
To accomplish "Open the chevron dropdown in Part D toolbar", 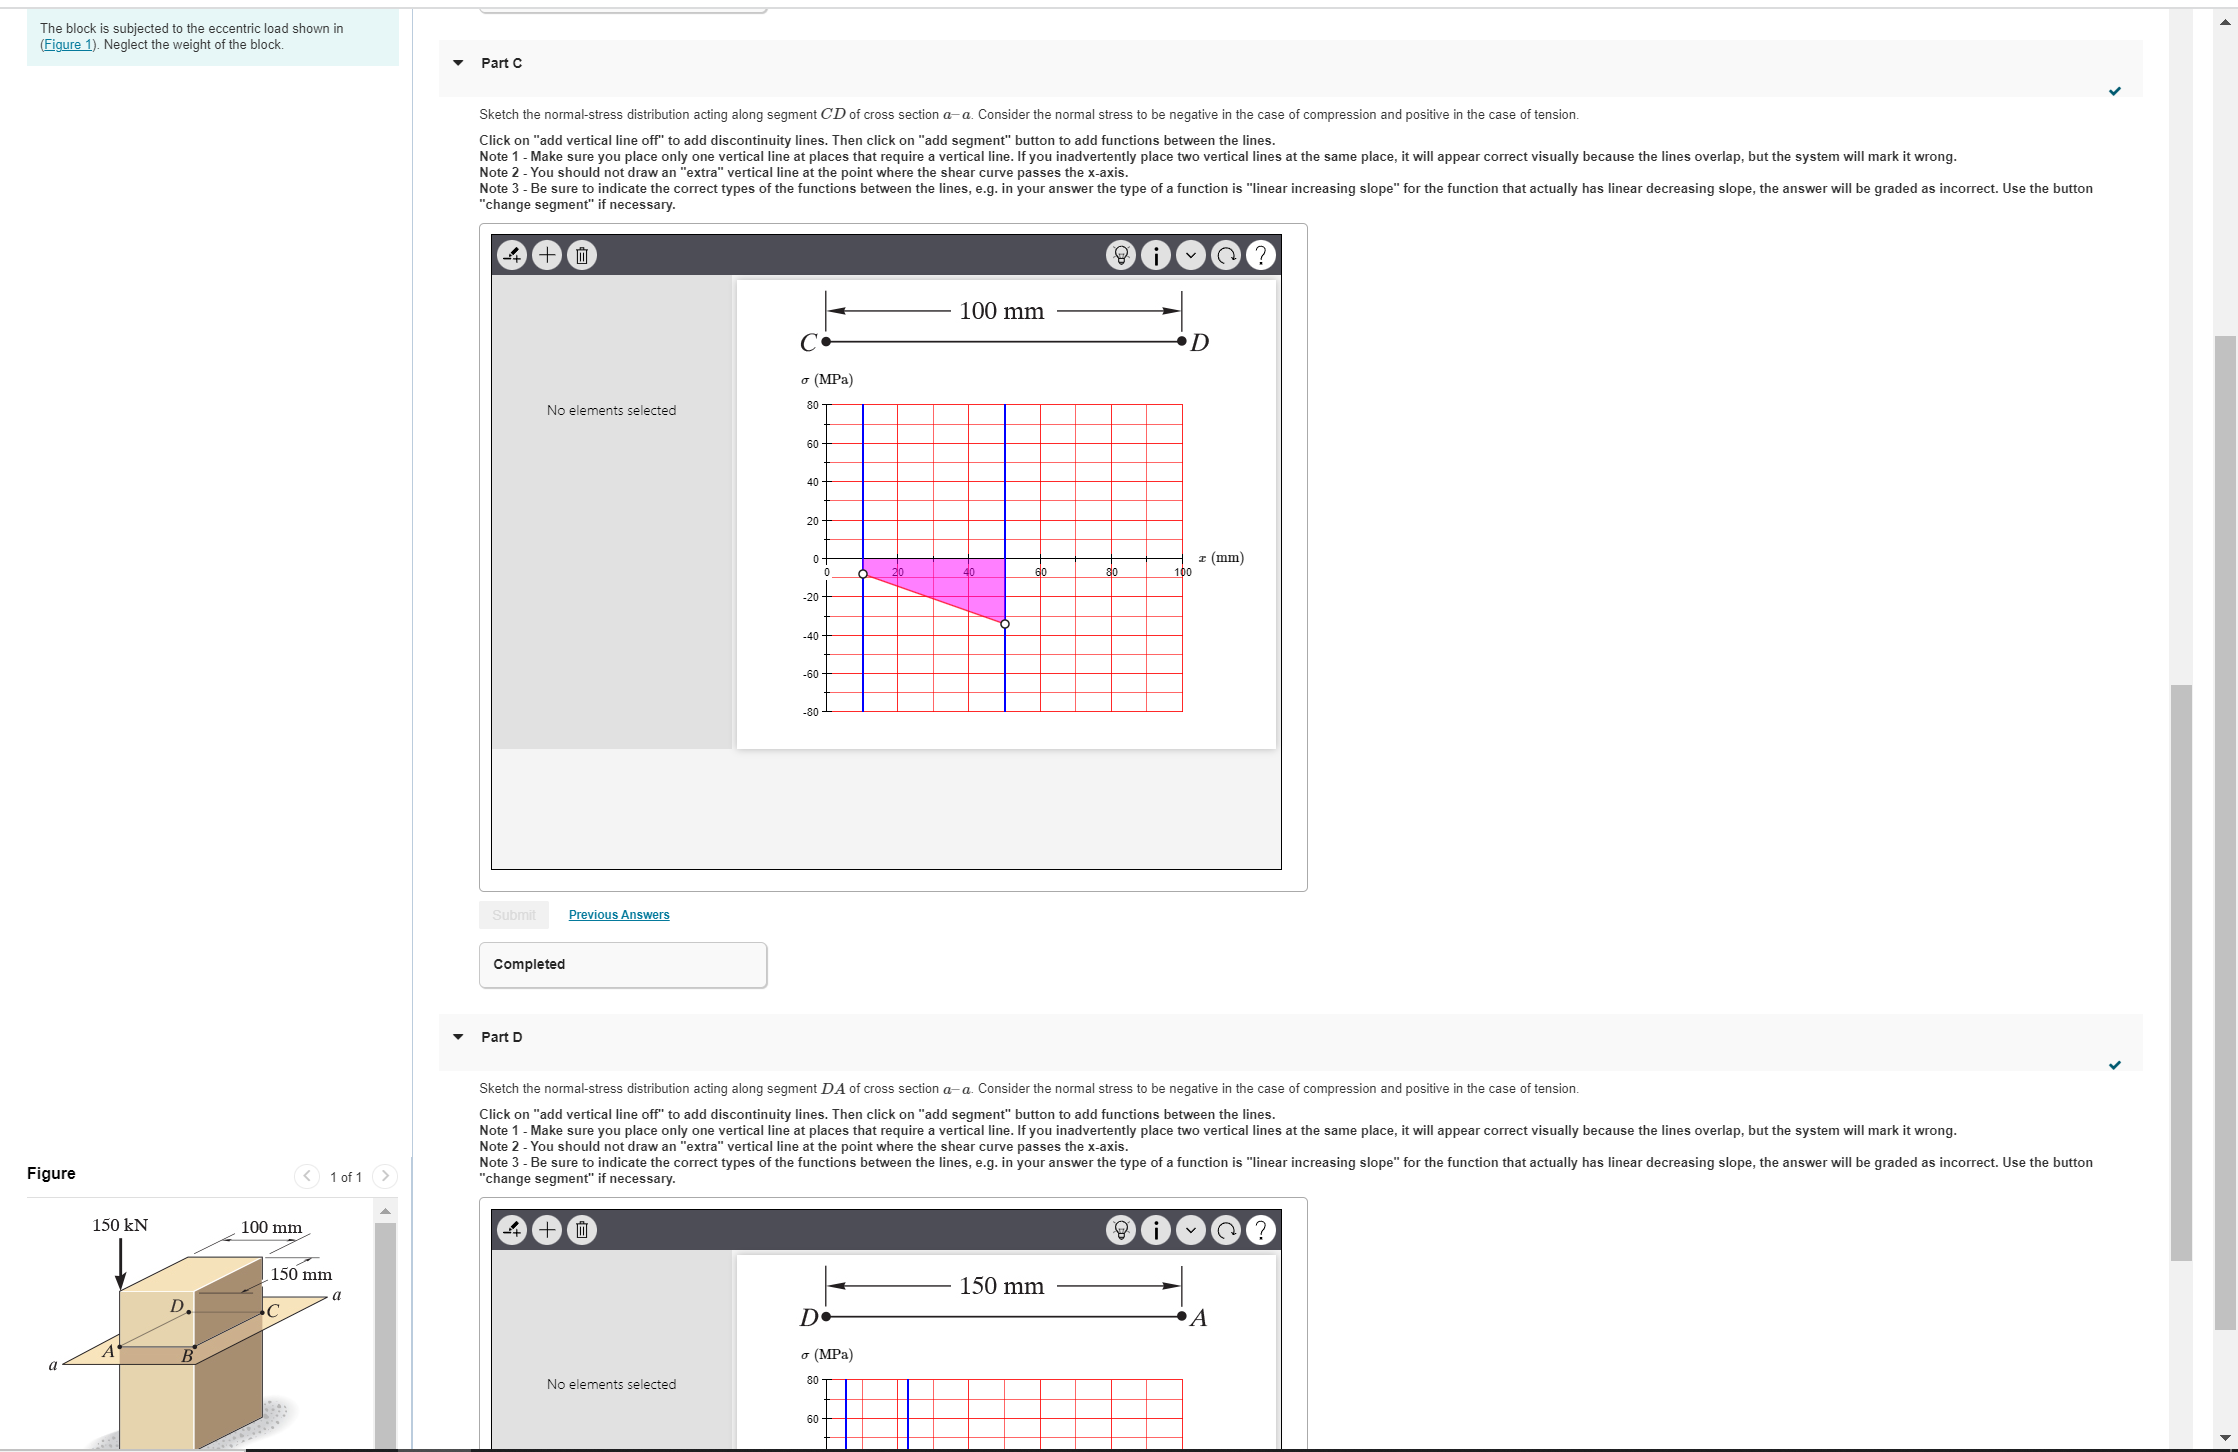I will click(1191, 1230).
